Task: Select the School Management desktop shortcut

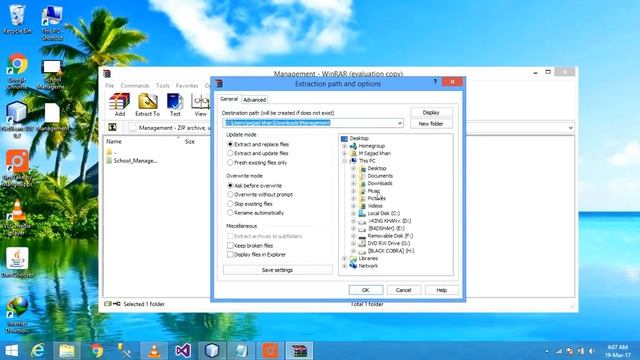Action: coord(51,75)
